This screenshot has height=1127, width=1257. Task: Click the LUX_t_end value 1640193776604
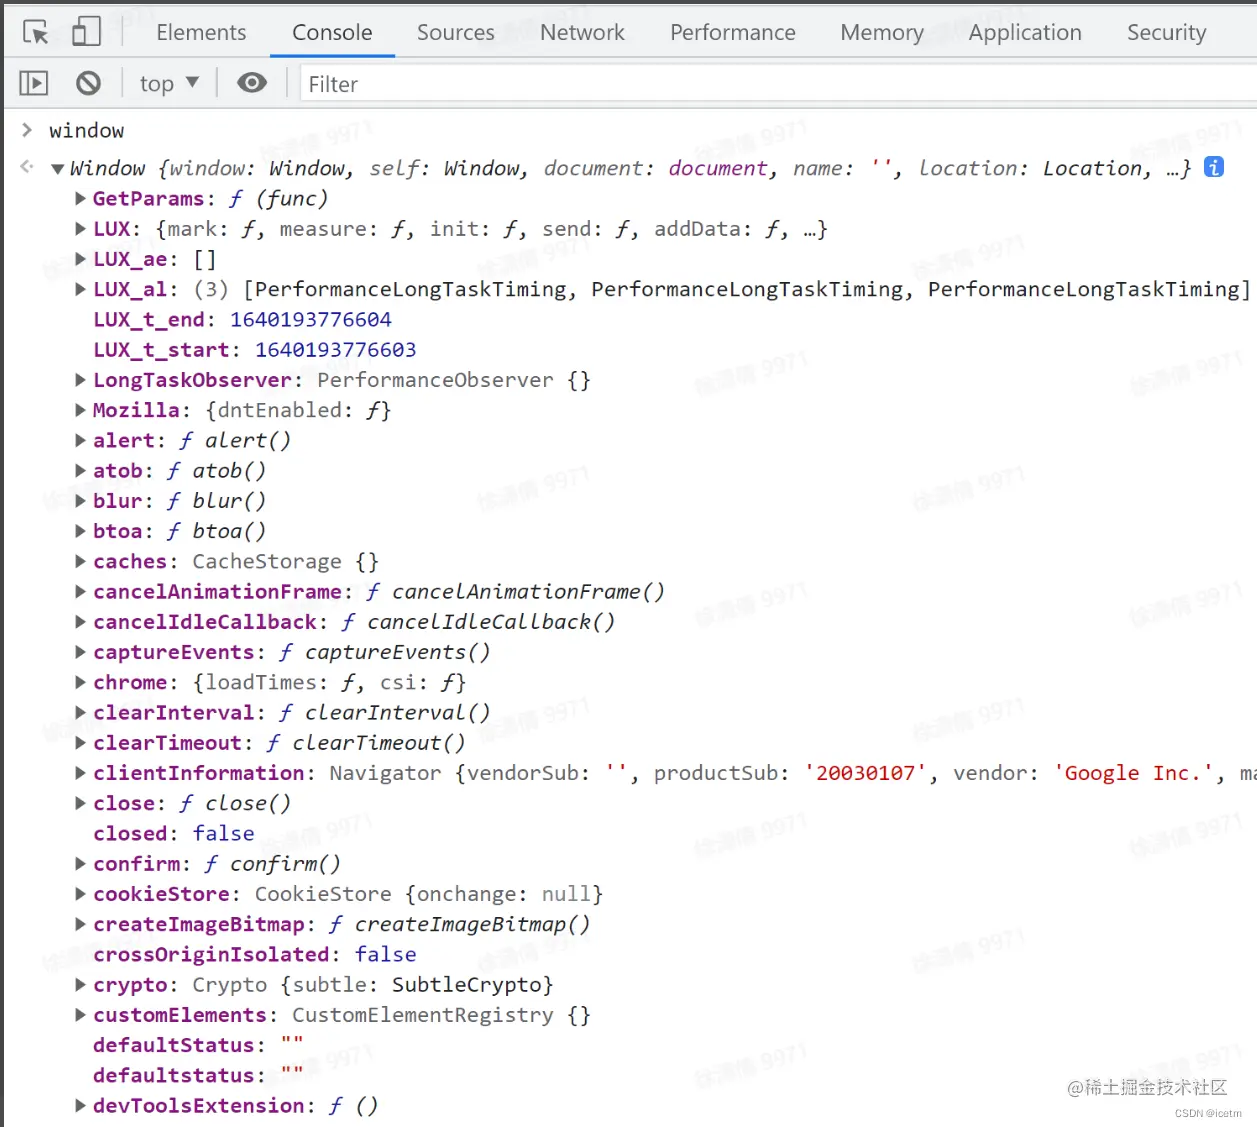pyautogui.click(x=311, y=319)
